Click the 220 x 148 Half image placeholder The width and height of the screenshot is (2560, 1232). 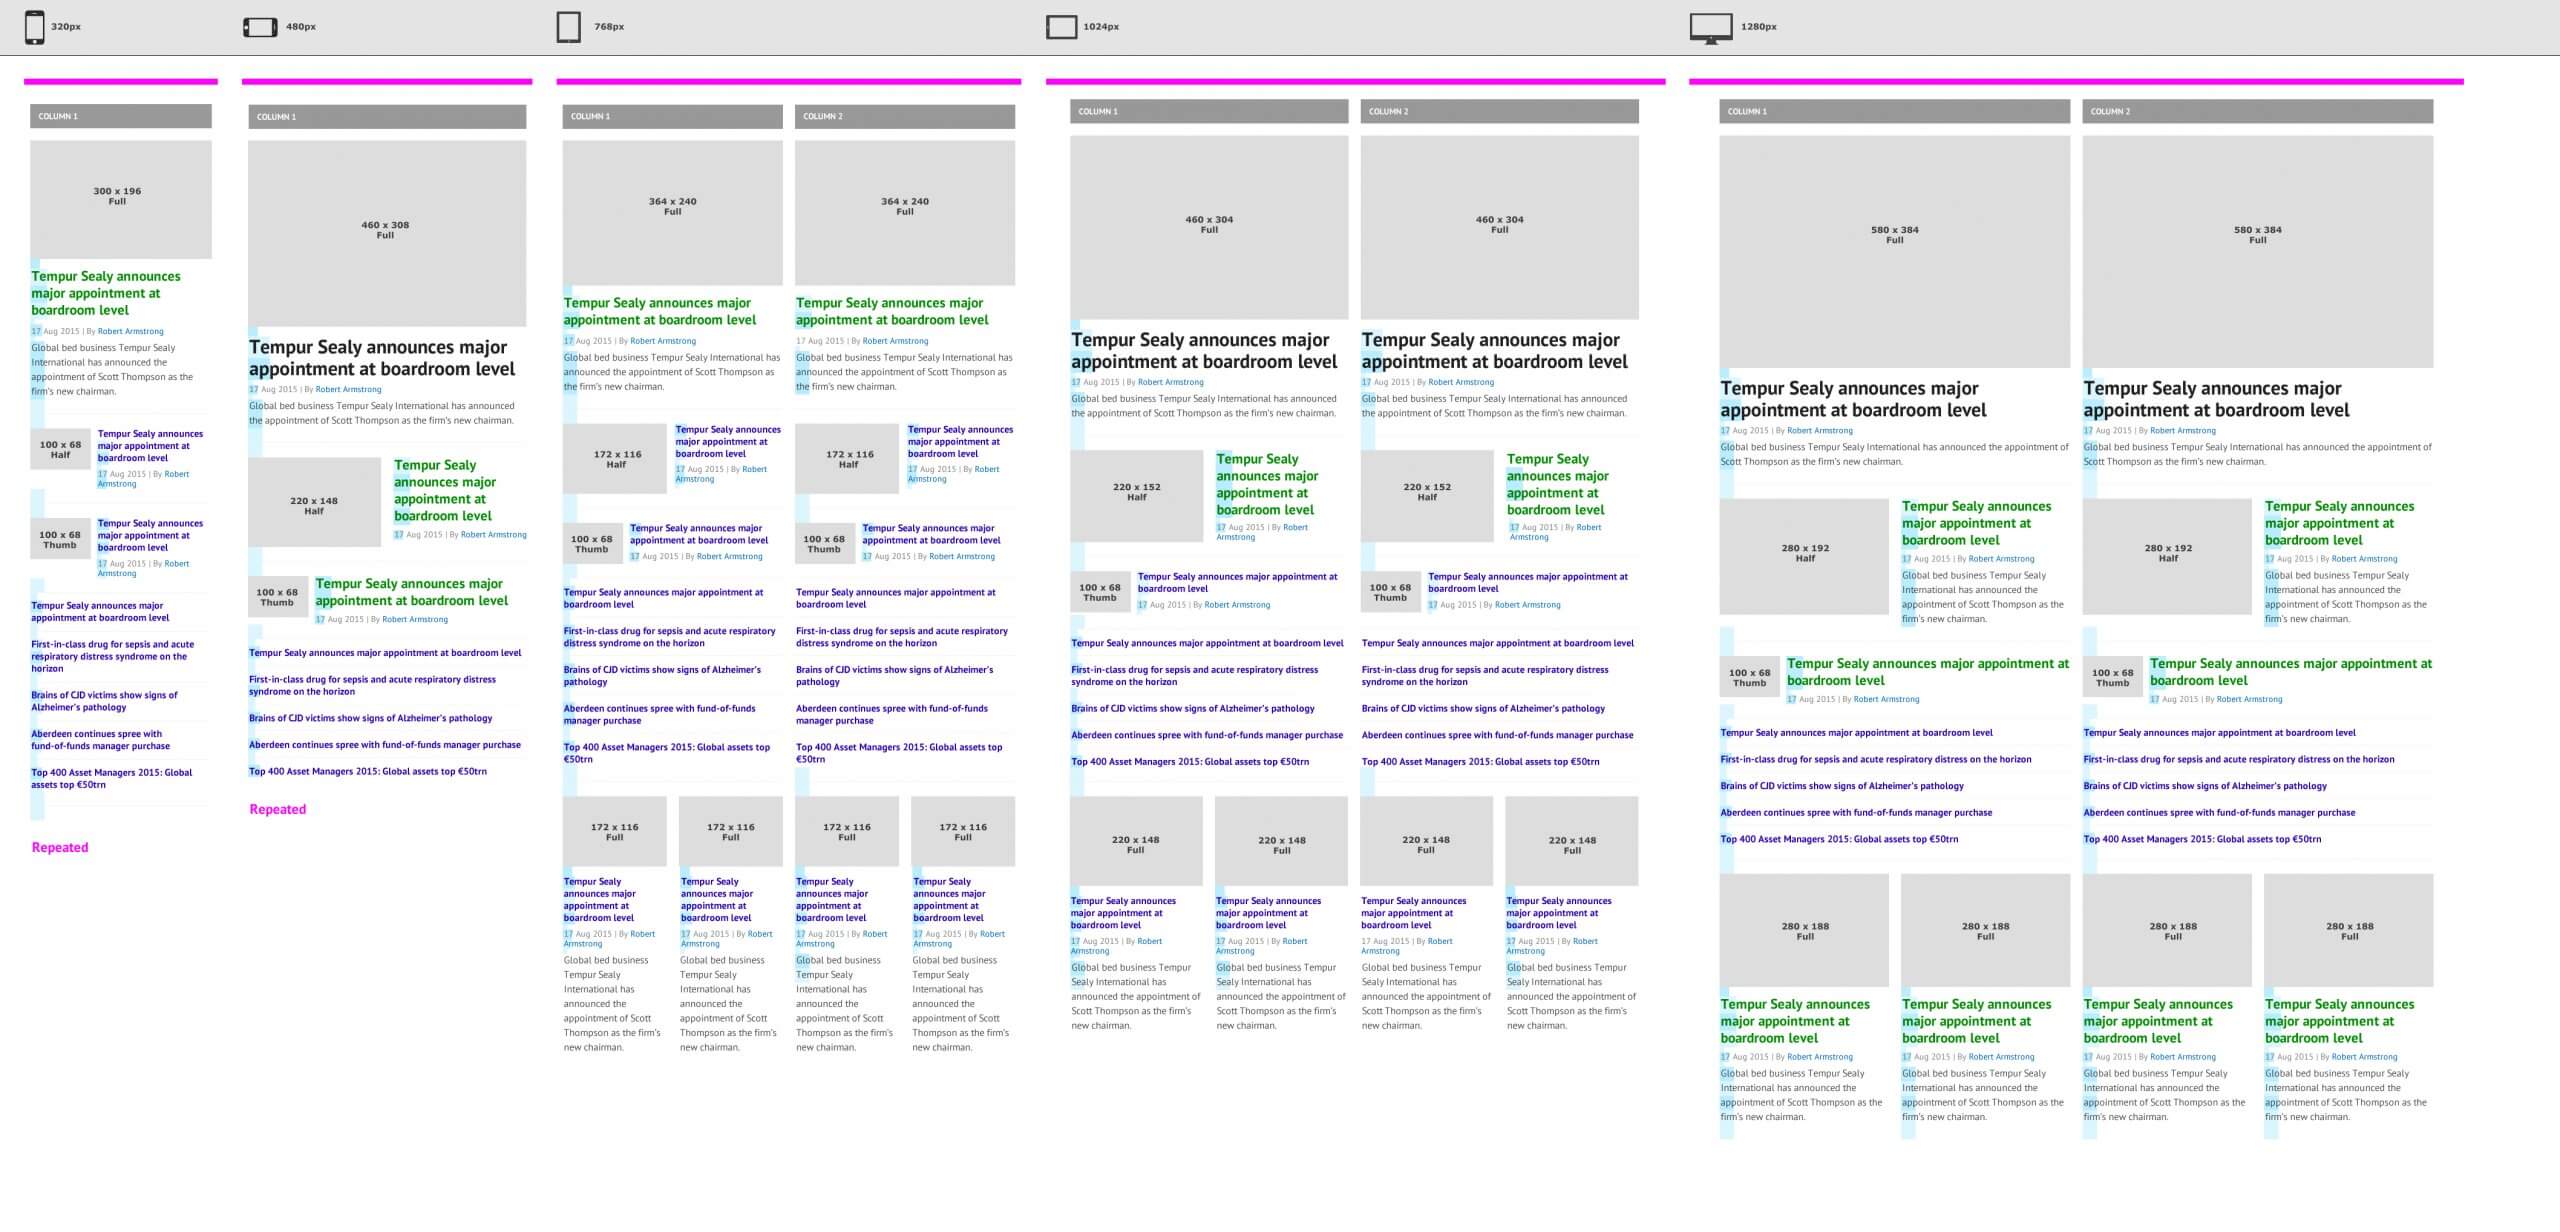pos(314,503)
